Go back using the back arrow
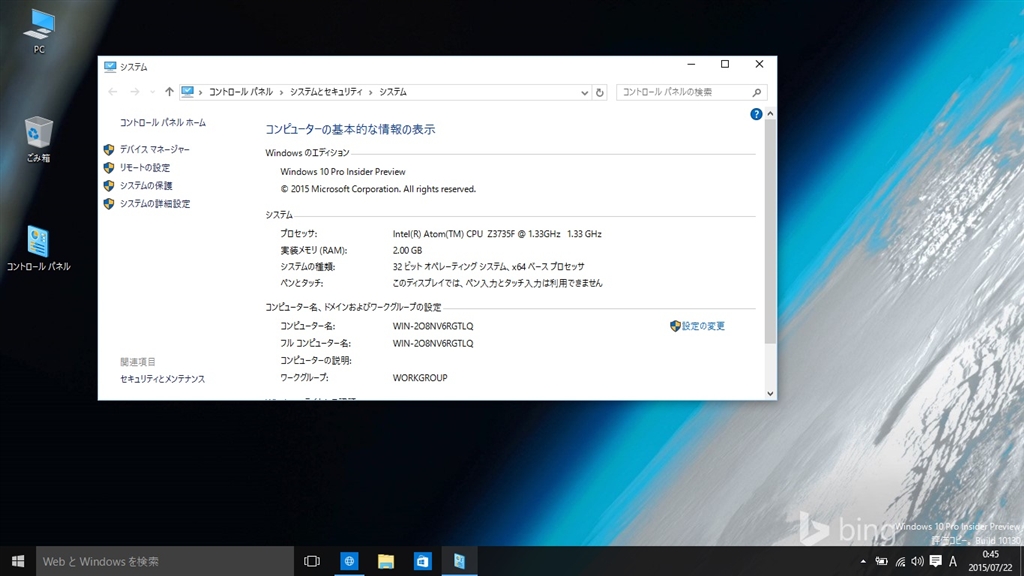 [112, 92]
